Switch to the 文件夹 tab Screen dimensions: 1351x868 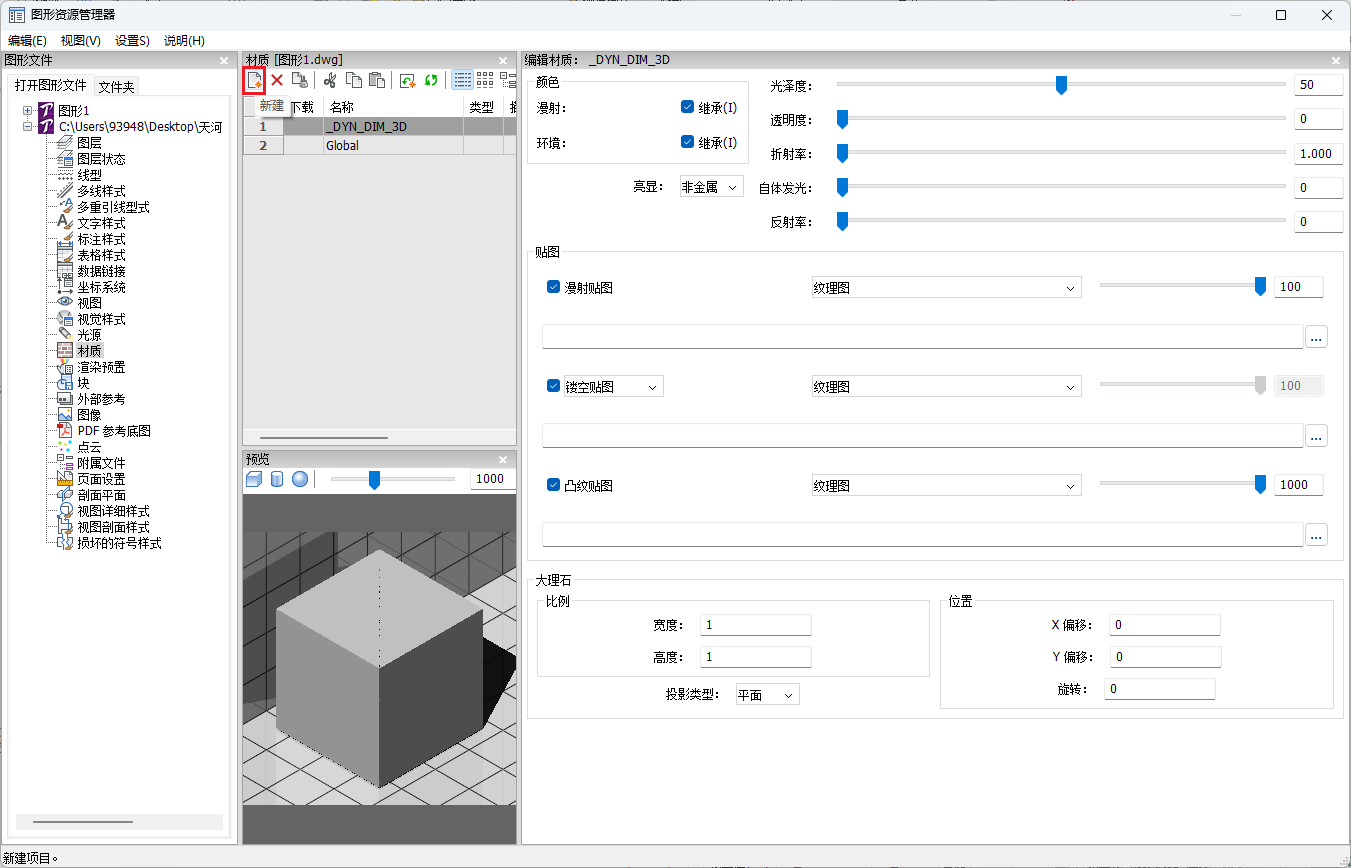tap(116, 87)
